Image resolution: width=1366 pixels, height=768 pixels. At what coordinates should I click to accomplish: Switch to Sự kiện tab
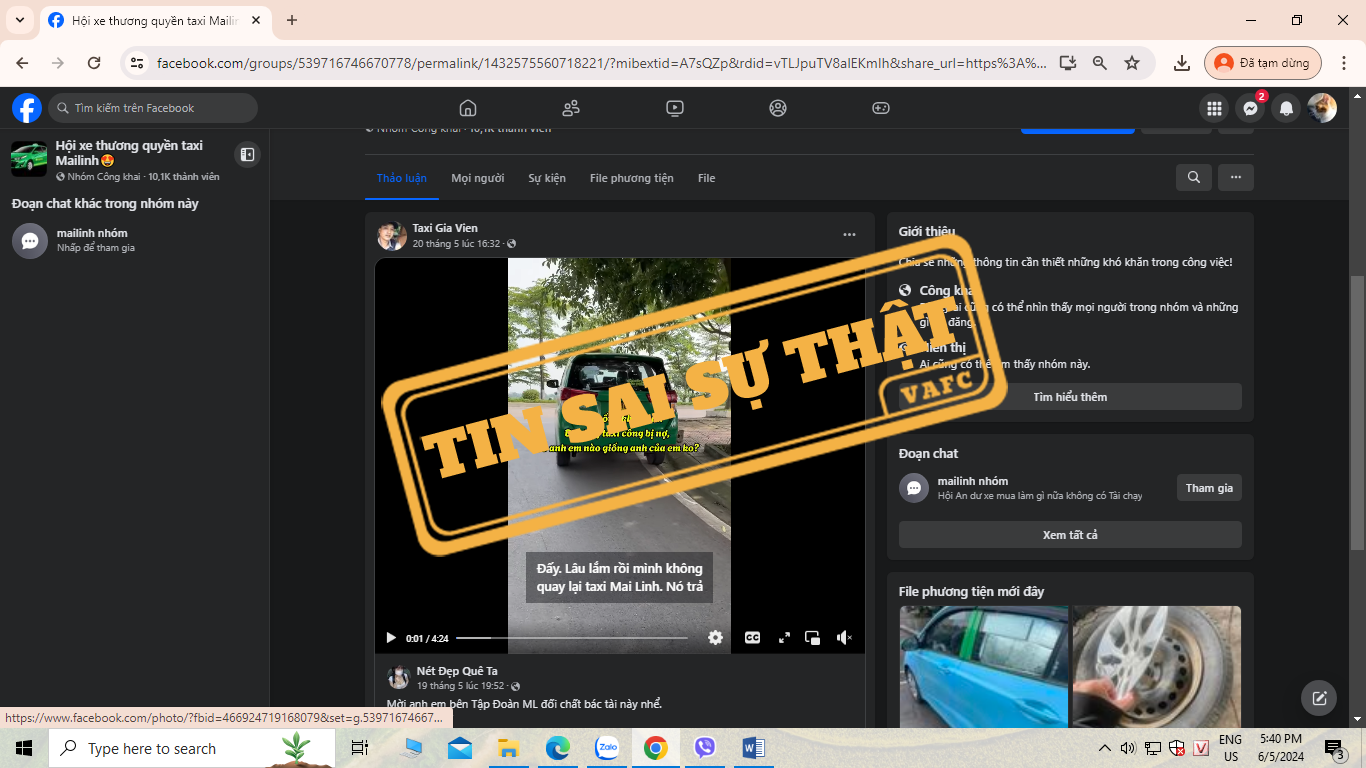click(x=547, y=178)
